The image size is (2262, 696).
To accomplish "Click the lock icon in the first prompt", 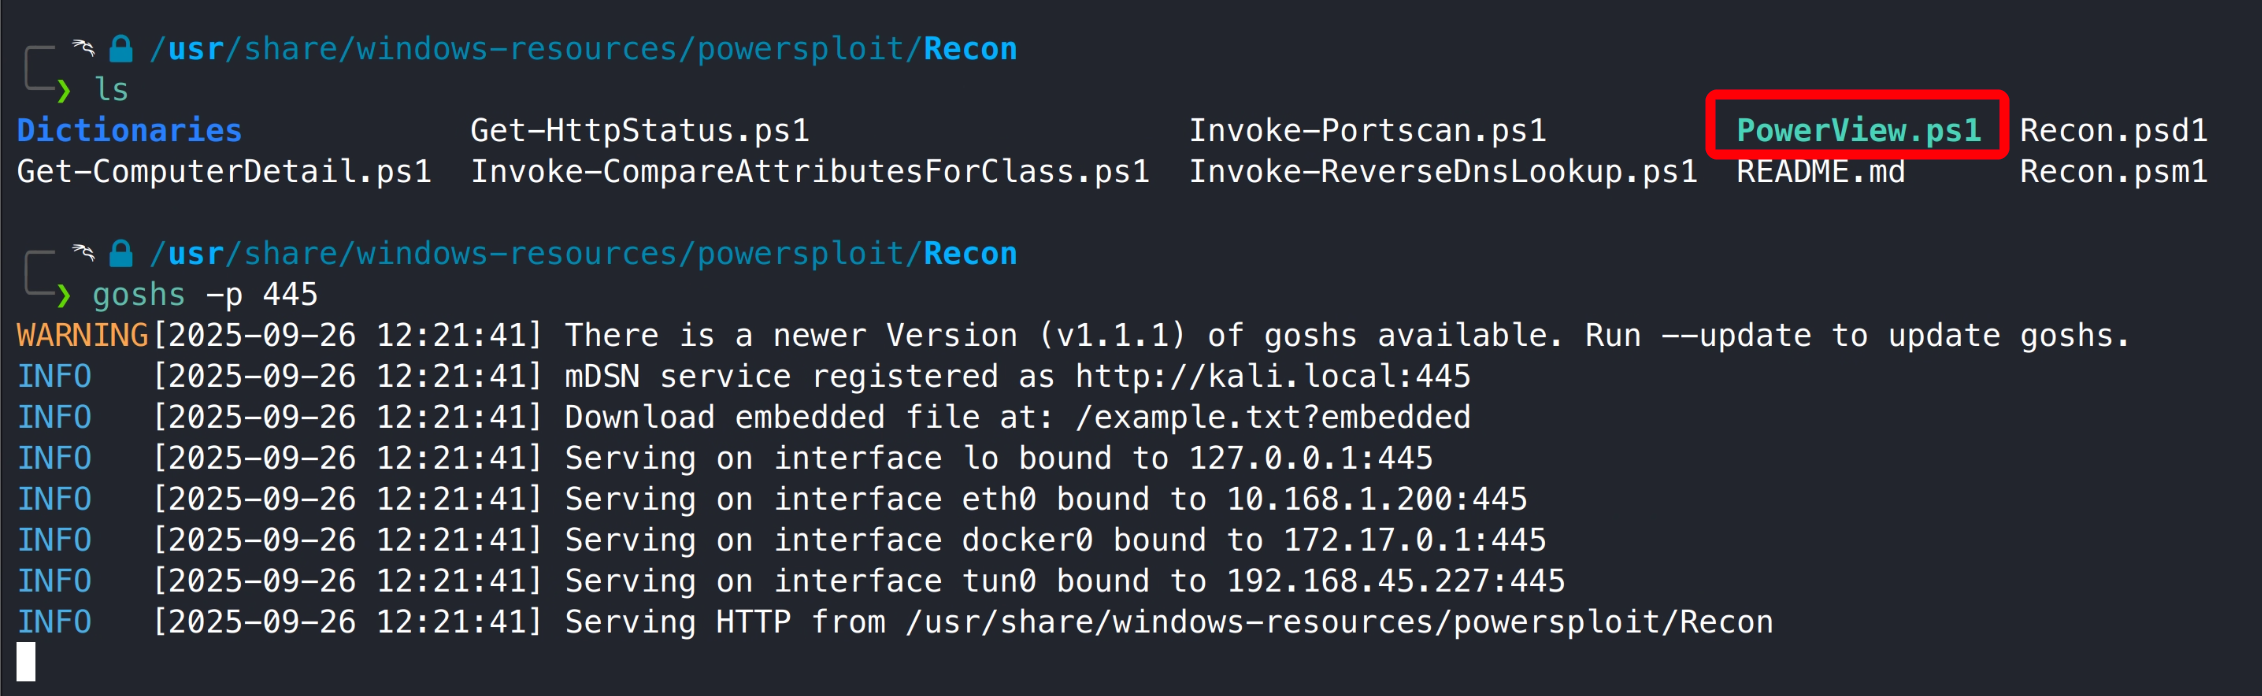I will click(x=121, y=48).
